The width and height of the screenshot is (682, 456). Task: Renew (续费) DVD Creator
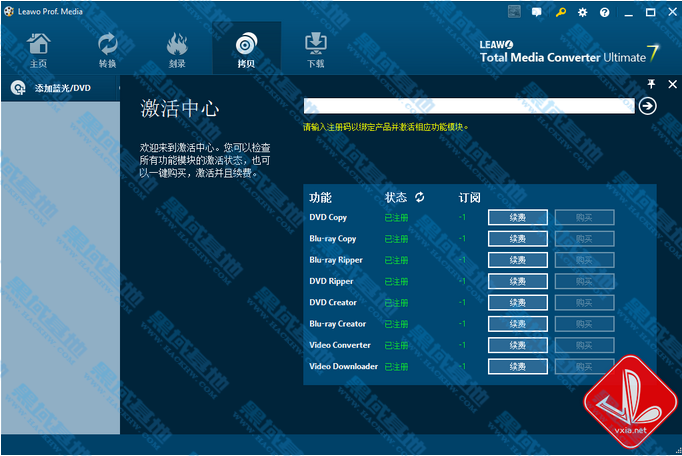518,303
